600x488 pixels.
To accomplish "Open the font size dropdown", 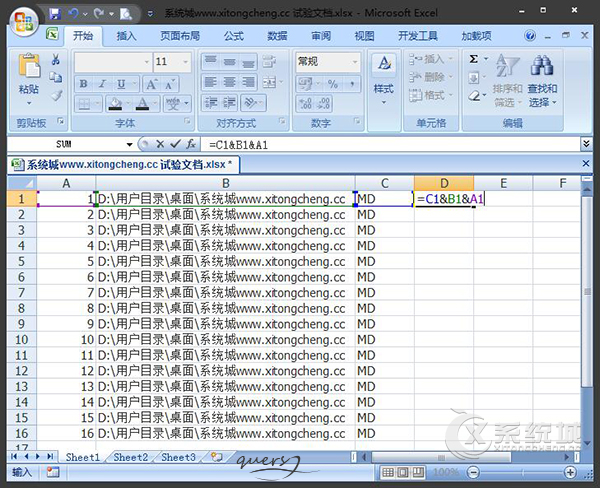I will 186,62.
